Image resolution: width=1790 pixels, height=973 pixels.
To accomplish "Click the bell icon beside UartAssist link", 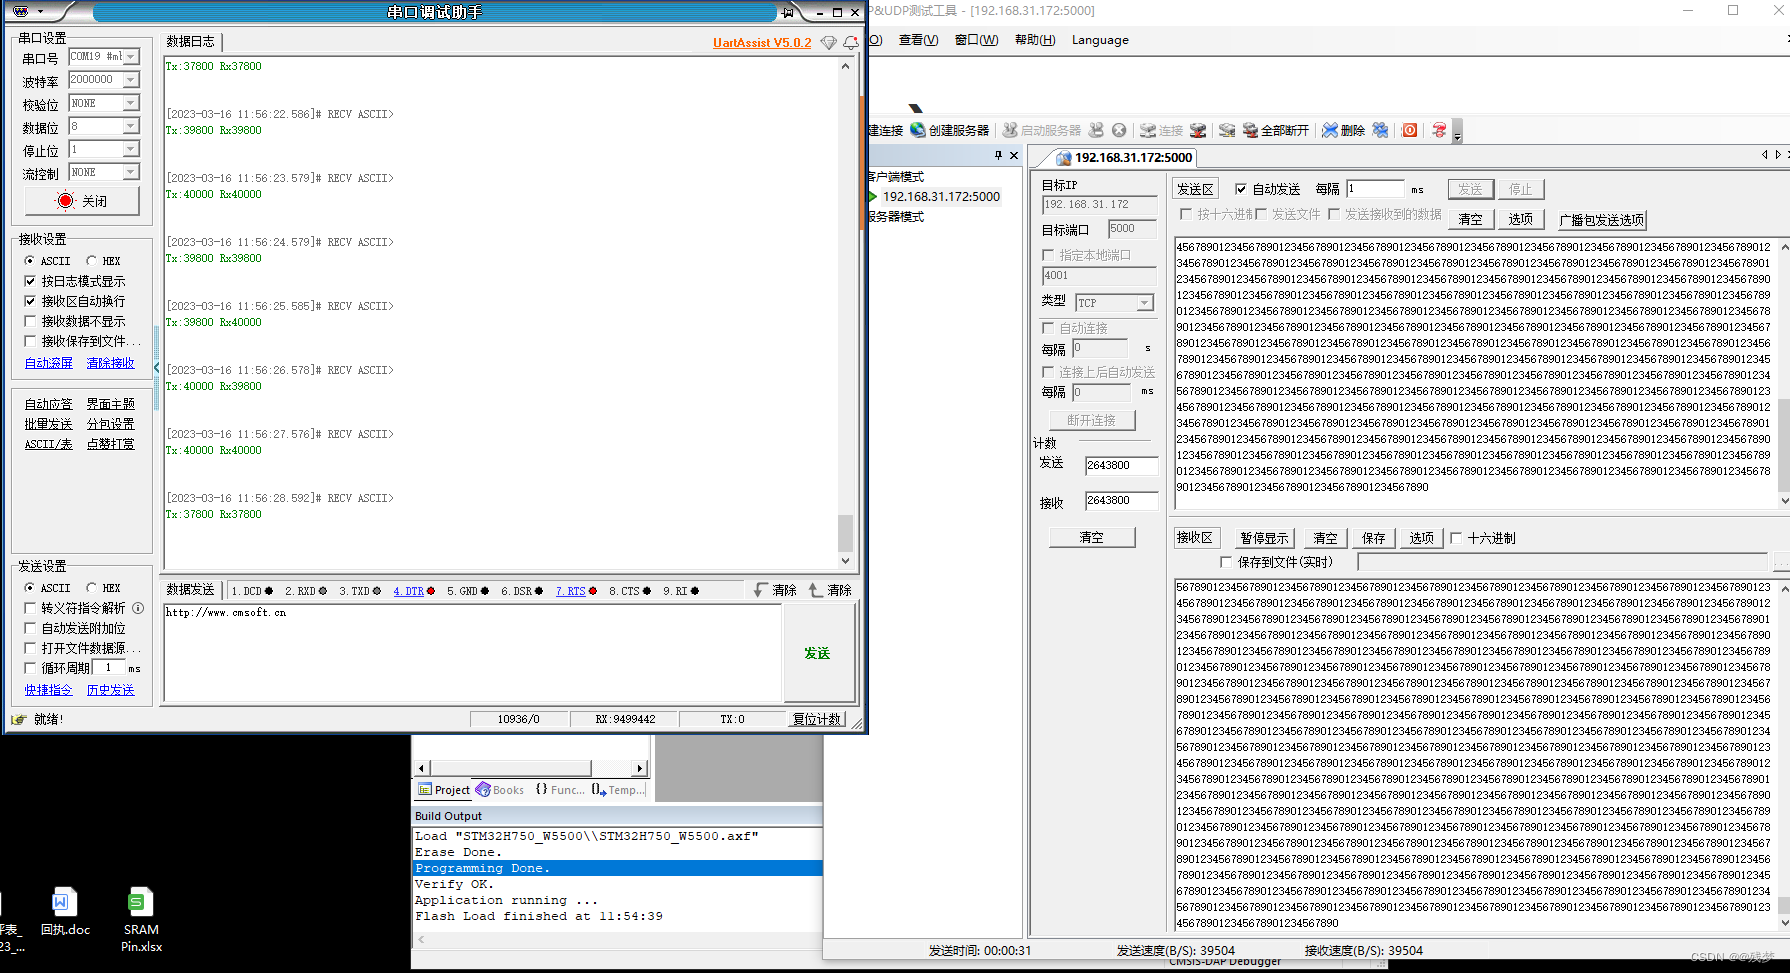I will tap(849, 42).
